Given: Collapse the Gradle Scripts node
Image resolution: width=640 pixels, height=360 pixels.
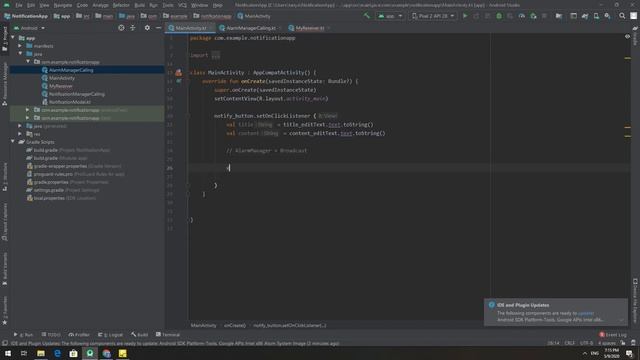Looking at the screenshot, I should (x=13, y=142).
